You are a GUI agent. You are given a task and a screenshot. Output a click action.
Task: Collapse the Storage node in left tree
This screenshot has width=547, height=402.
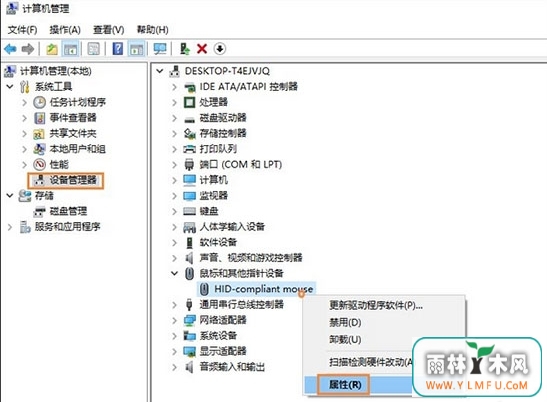pos(10,195)
